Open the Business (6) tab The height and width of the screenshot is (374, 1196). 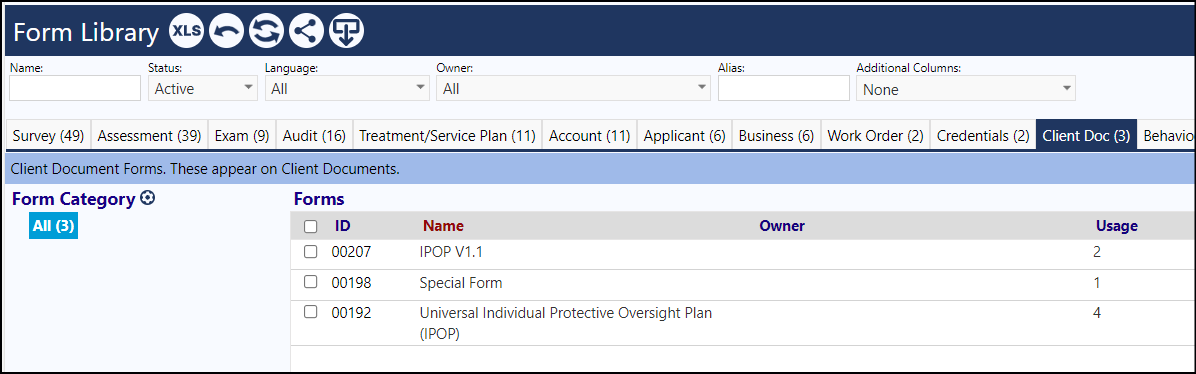[776, 136]
